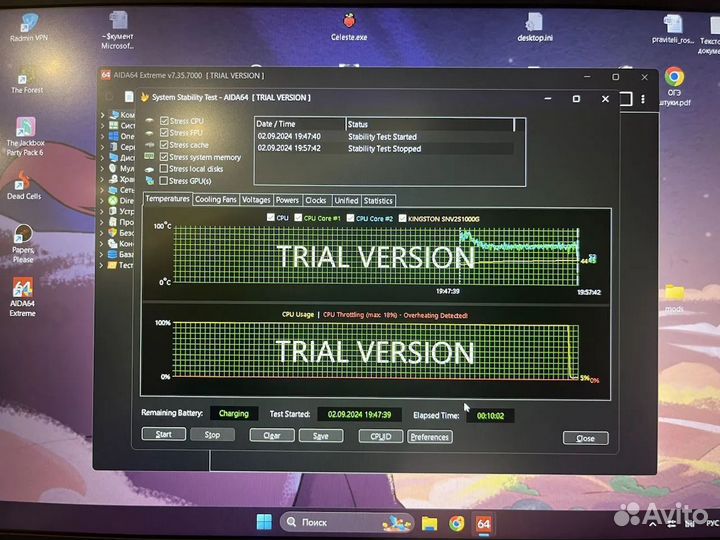This screenshot has width=720, height=540.
Task: Open Chrome from taskbar
Action: [456, 523]
